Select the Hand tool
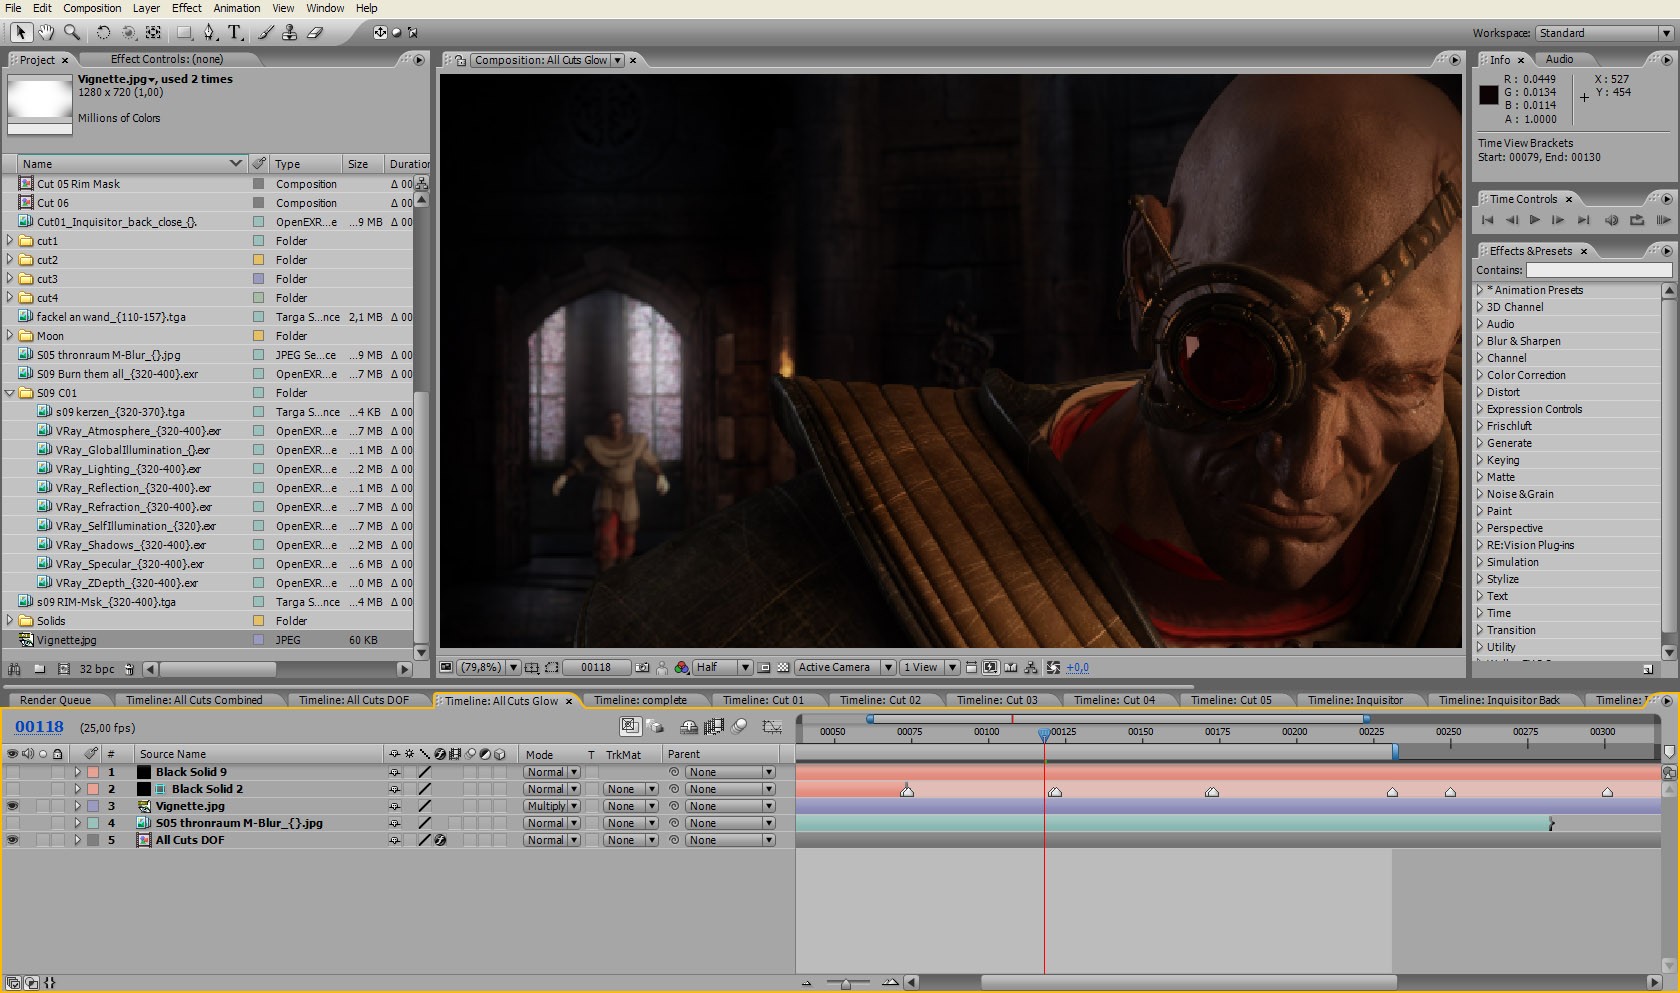Image resolution: width=1680 pixels, height=993 pixels. pyautogui.click(x=46, y=32)
